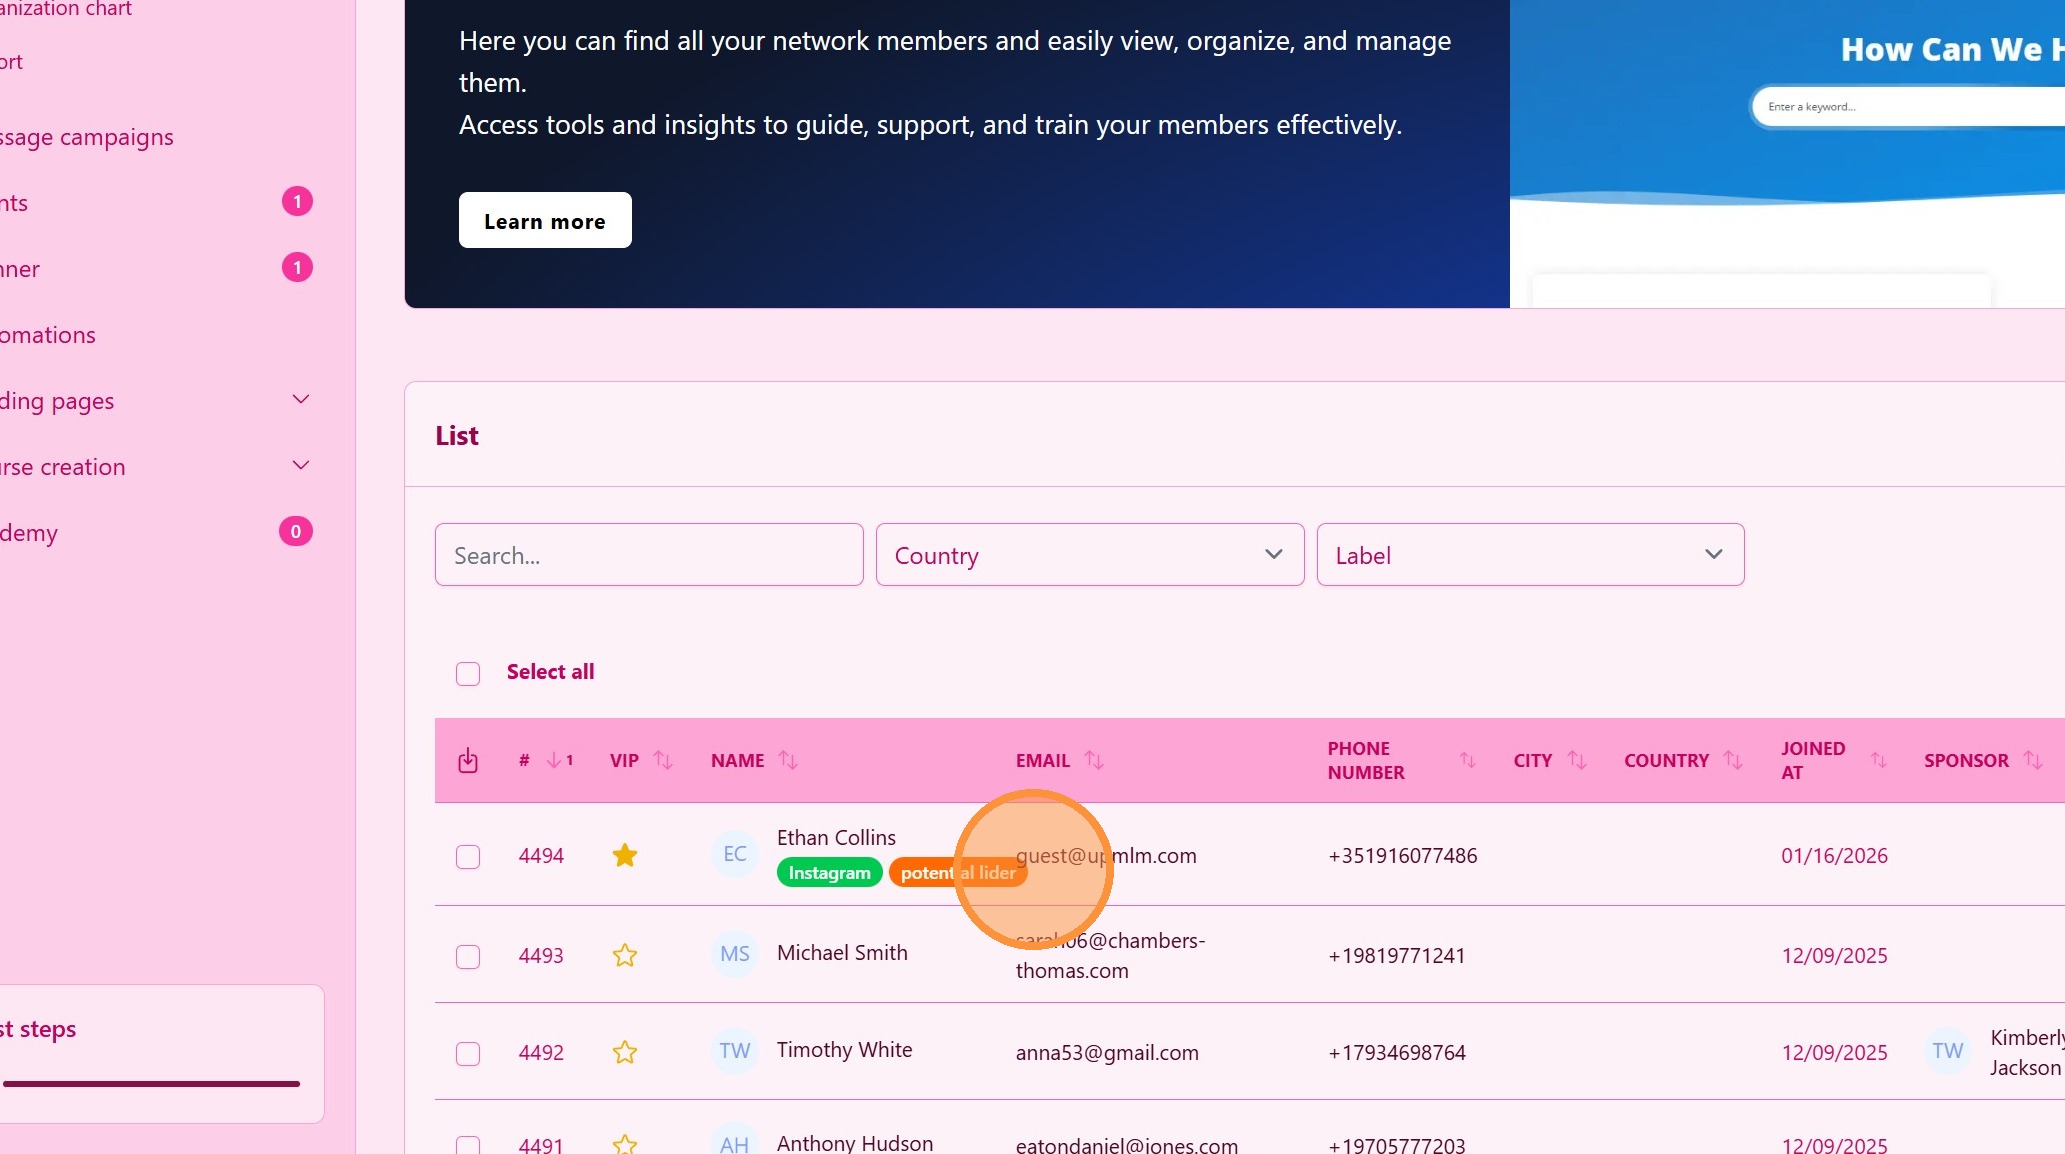
Task: Star Timothy White as VIP
Action: coord(625,1053)
